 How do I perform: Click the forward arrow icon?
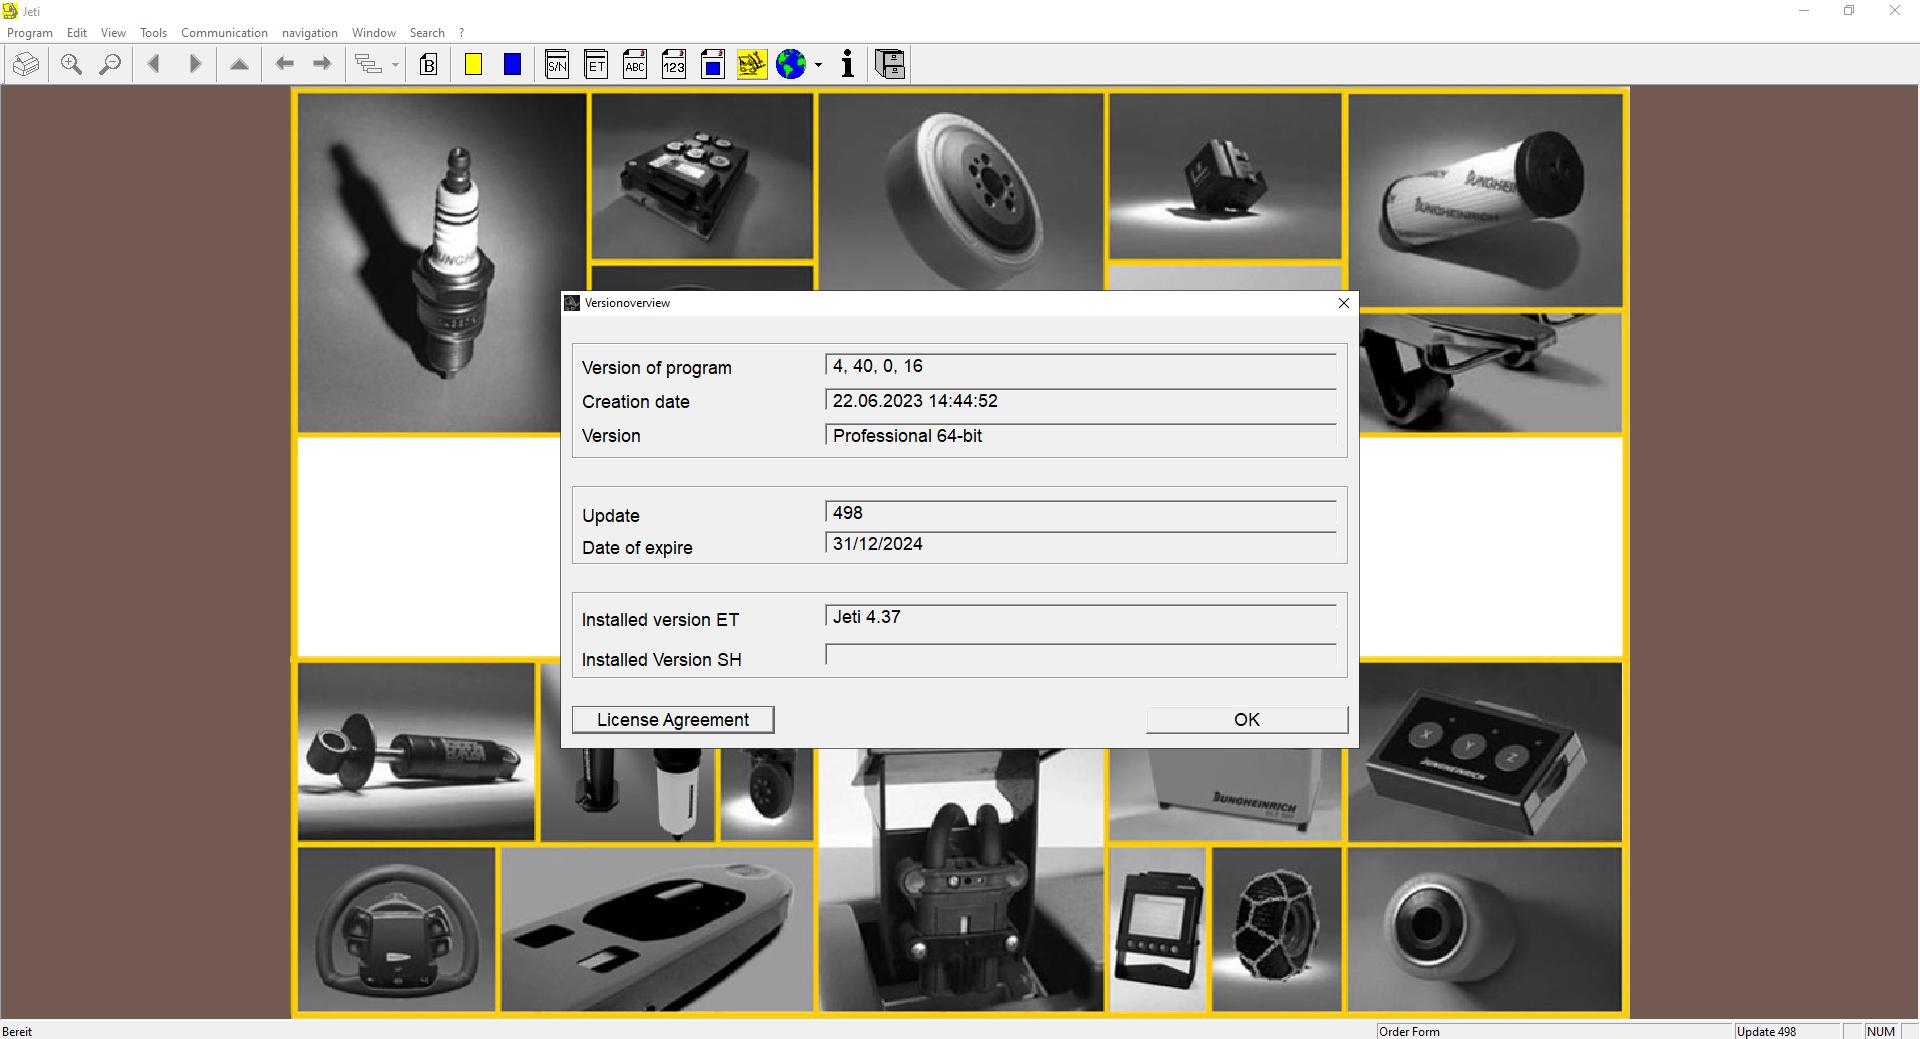click(x=322, y=65)
